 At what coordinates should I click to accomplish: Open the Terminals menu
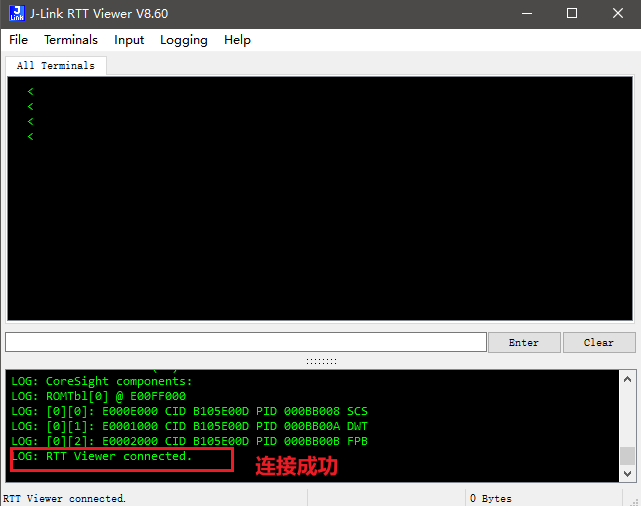pos(71,40)
